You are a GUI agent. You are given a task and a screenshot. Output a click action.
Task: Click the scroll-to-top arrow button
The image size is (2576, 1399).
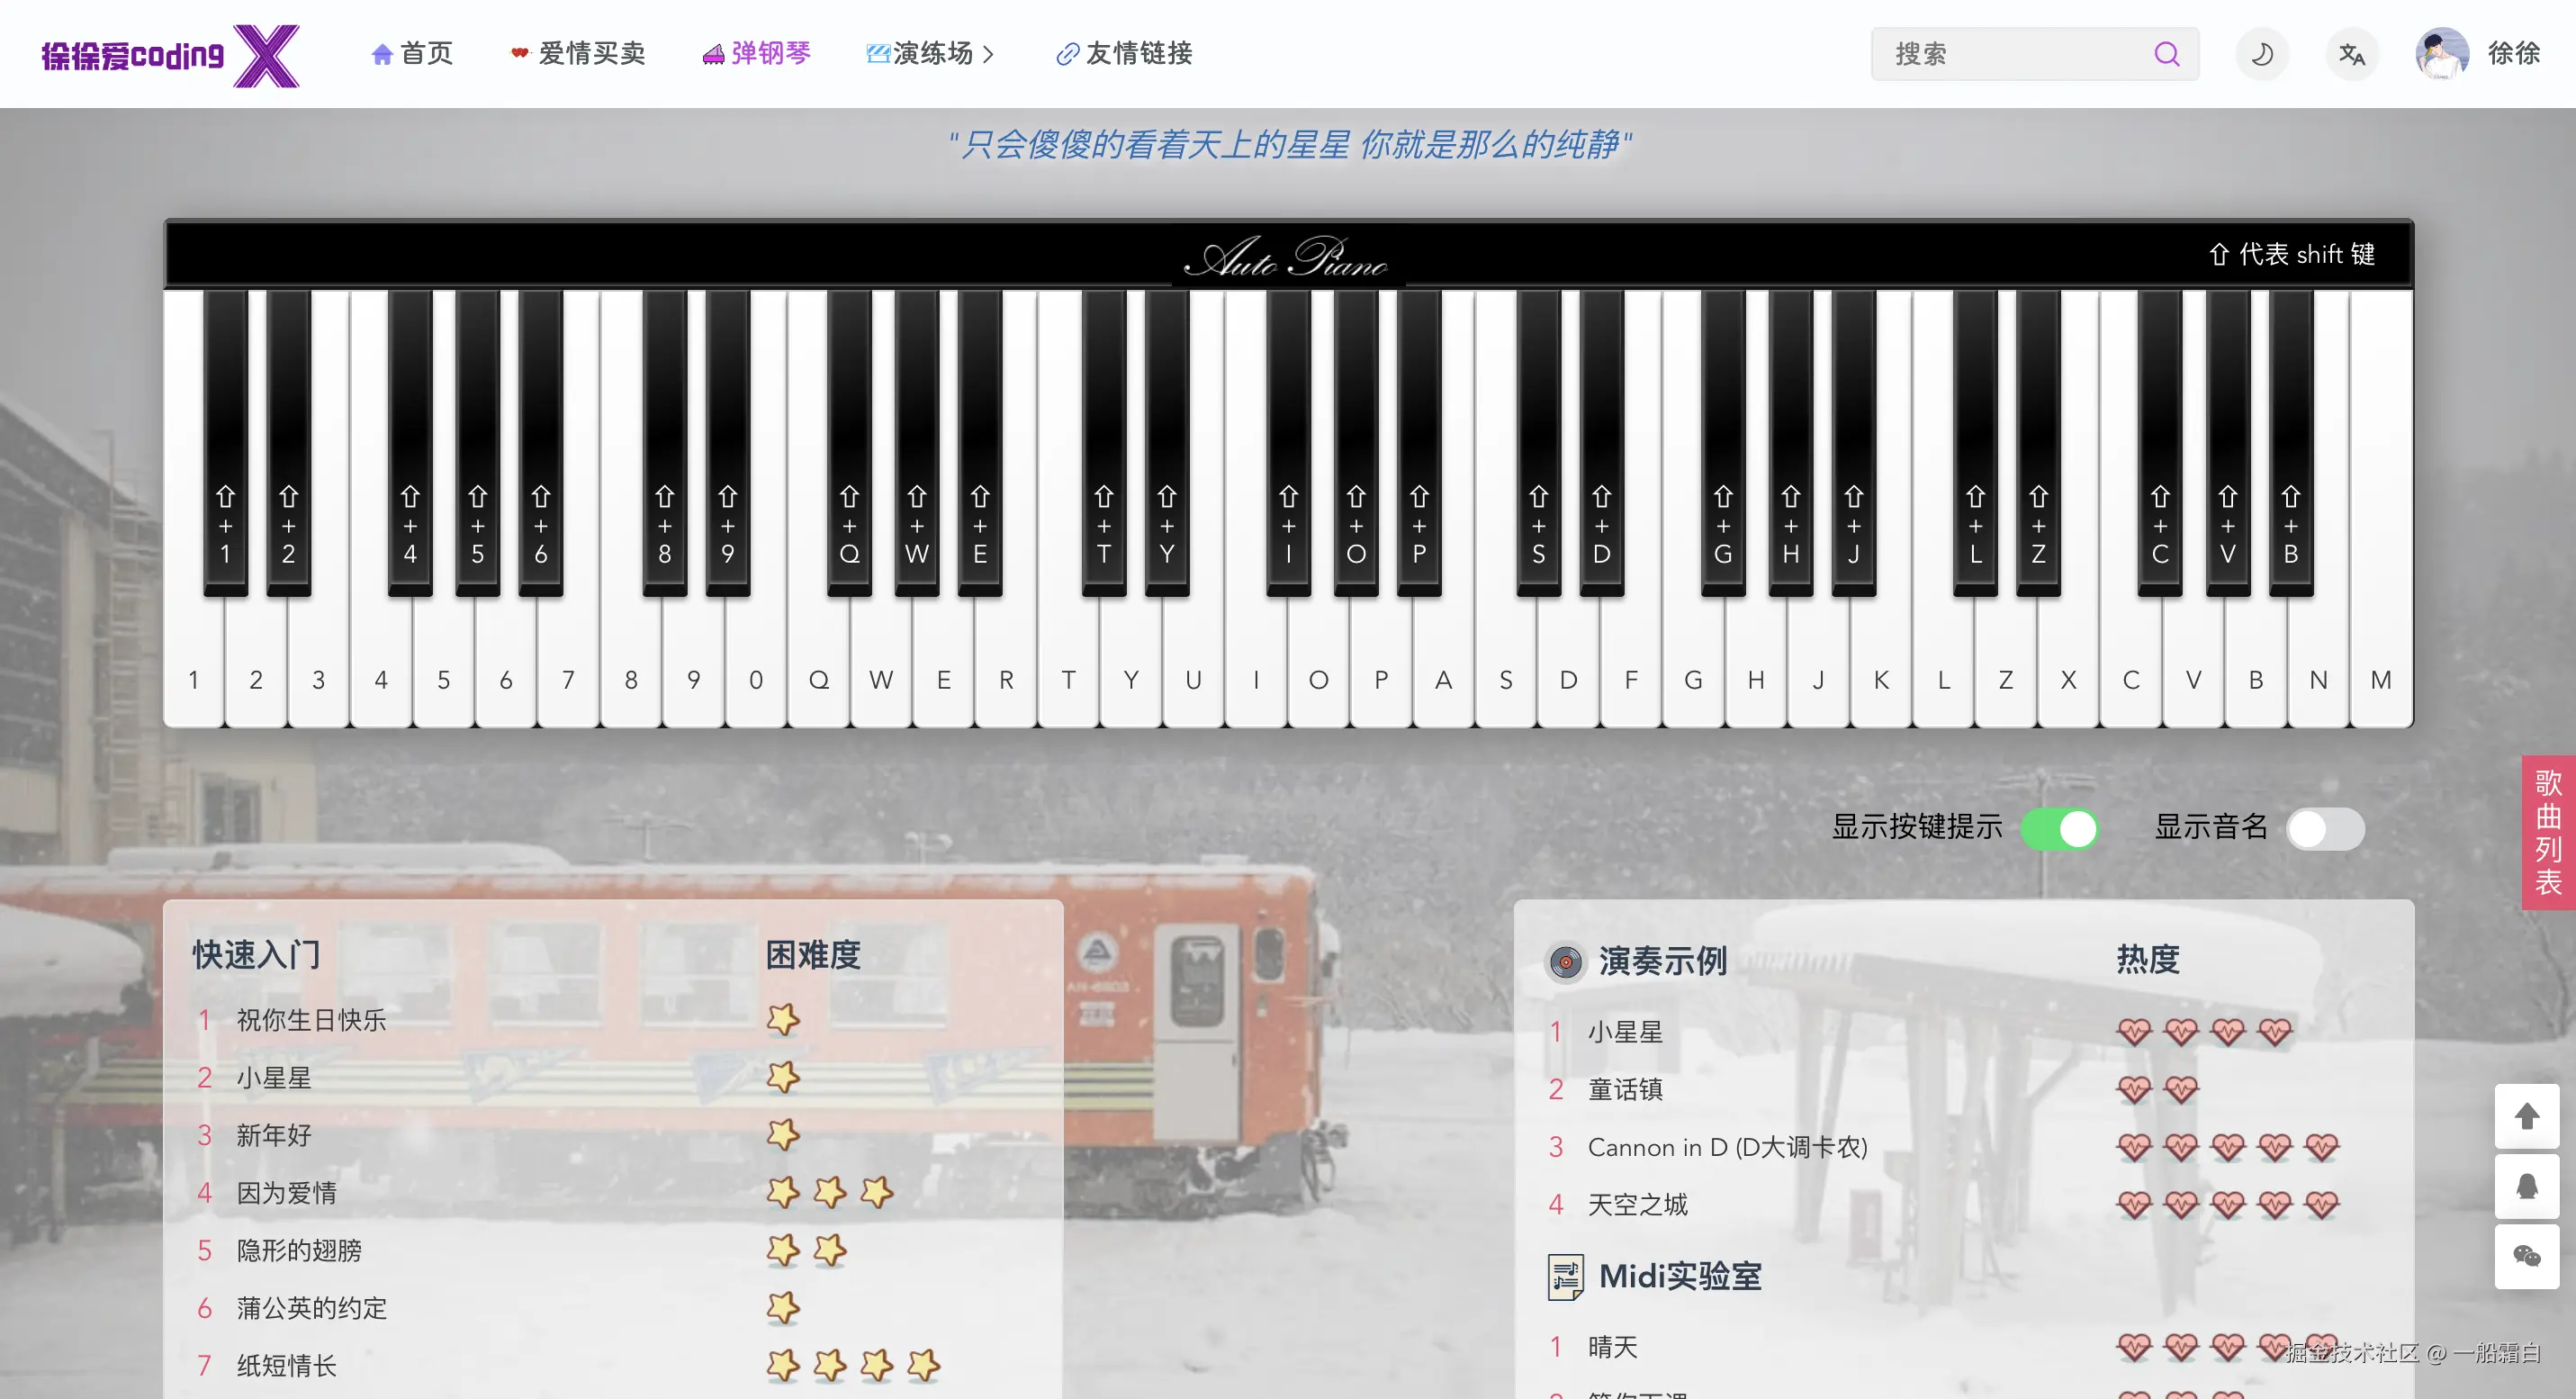pos(2526,1116)
